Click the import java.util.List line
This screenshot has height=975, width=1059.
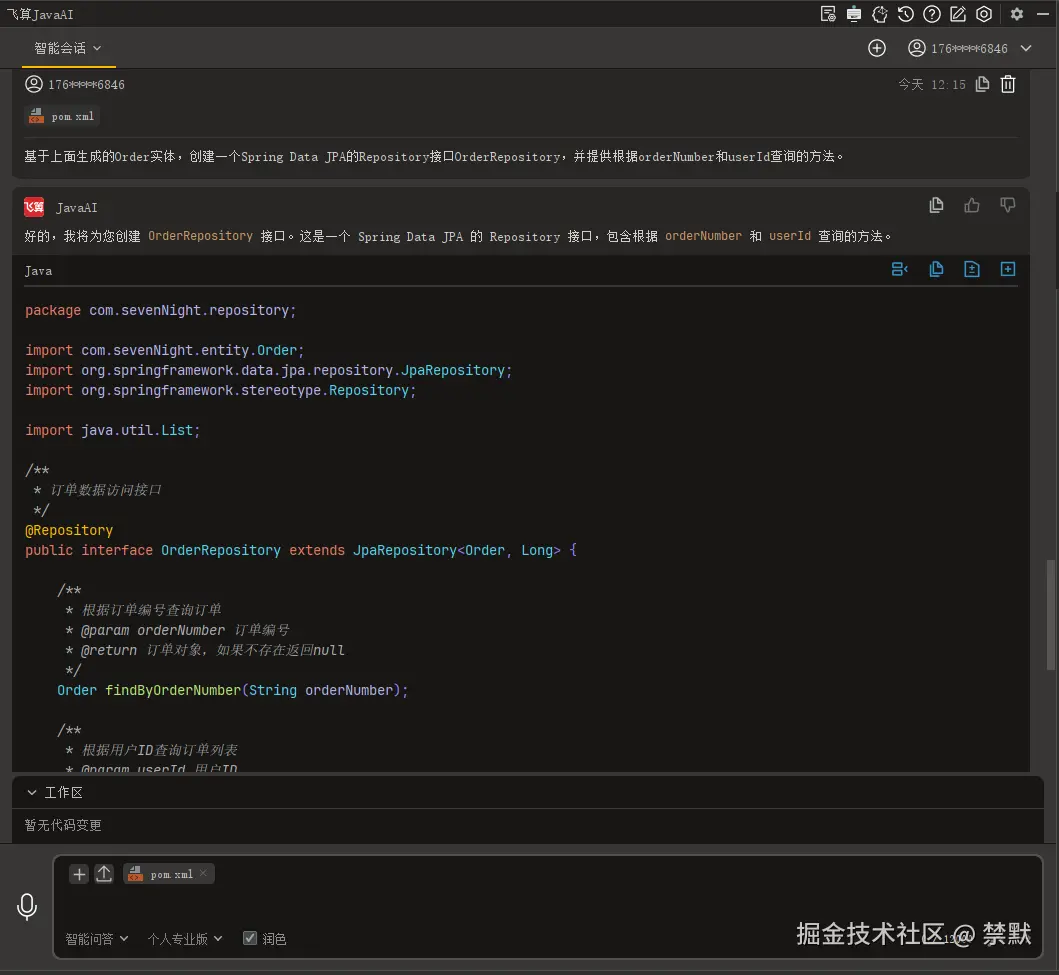click(x=113, y=431)
